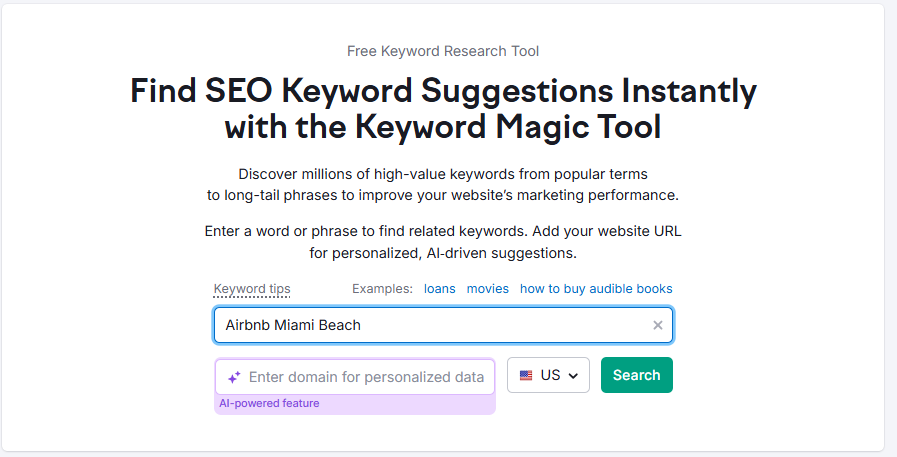
Task: Click the 'Enter a word or phrase' instruction text
Action: point(443,232)
